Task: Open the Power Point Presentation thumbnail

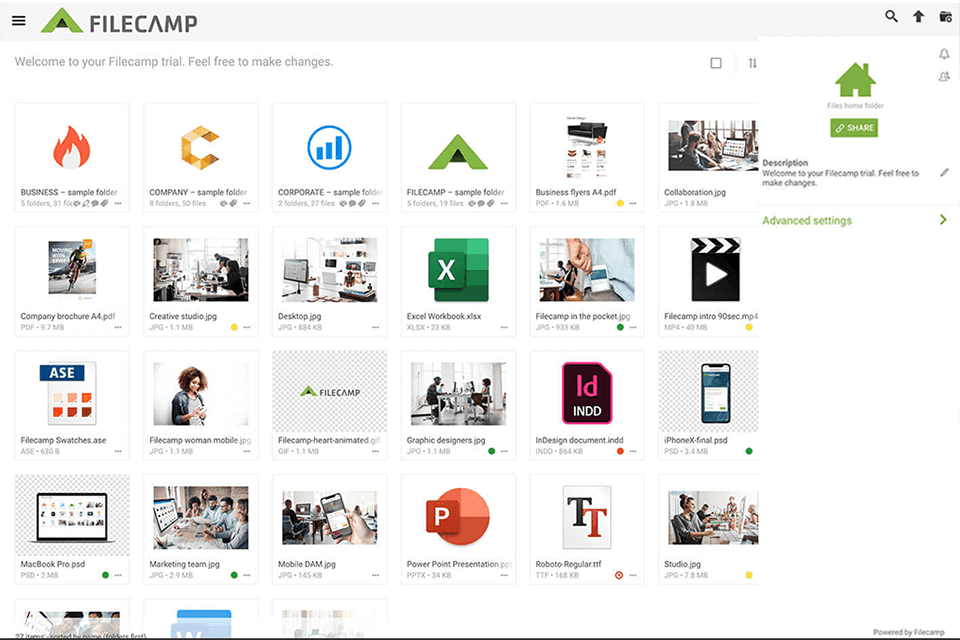Action: coord(458,516)
